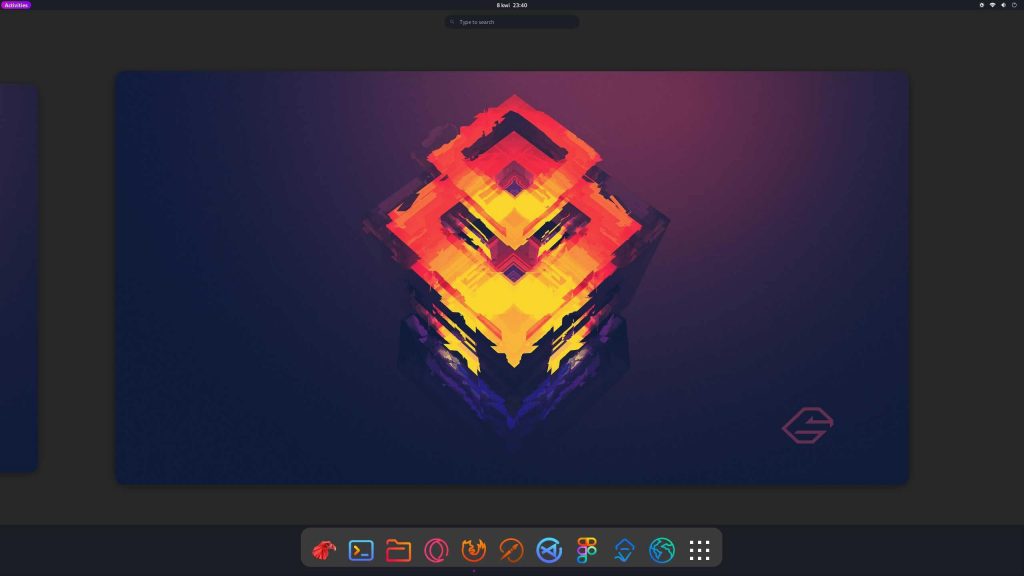Click the blue diamond app icon
Image resolution: width=1024 pixels, height=576 pixels.
pyautogui.click(x=624, y=549)
